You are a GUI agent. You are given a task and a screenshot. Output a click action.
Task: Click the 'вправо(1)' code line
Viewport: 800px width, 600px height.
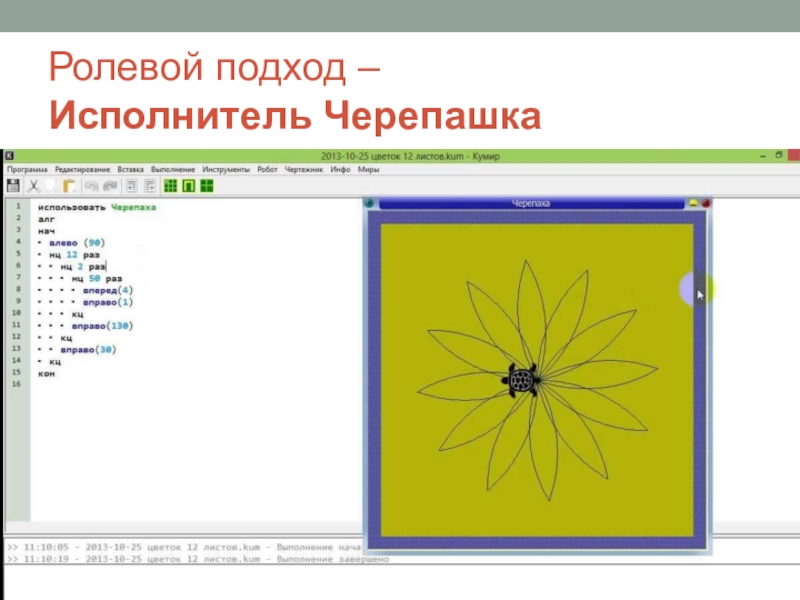108,302
